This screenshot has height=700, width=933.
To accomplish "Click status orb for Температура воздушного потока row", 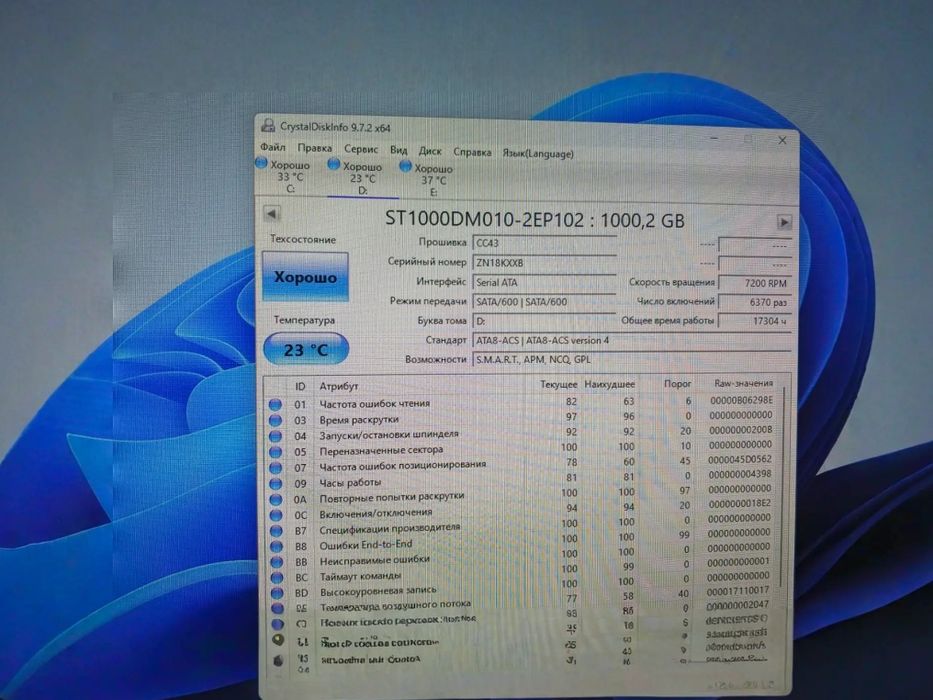I will (x=278, y=608).
